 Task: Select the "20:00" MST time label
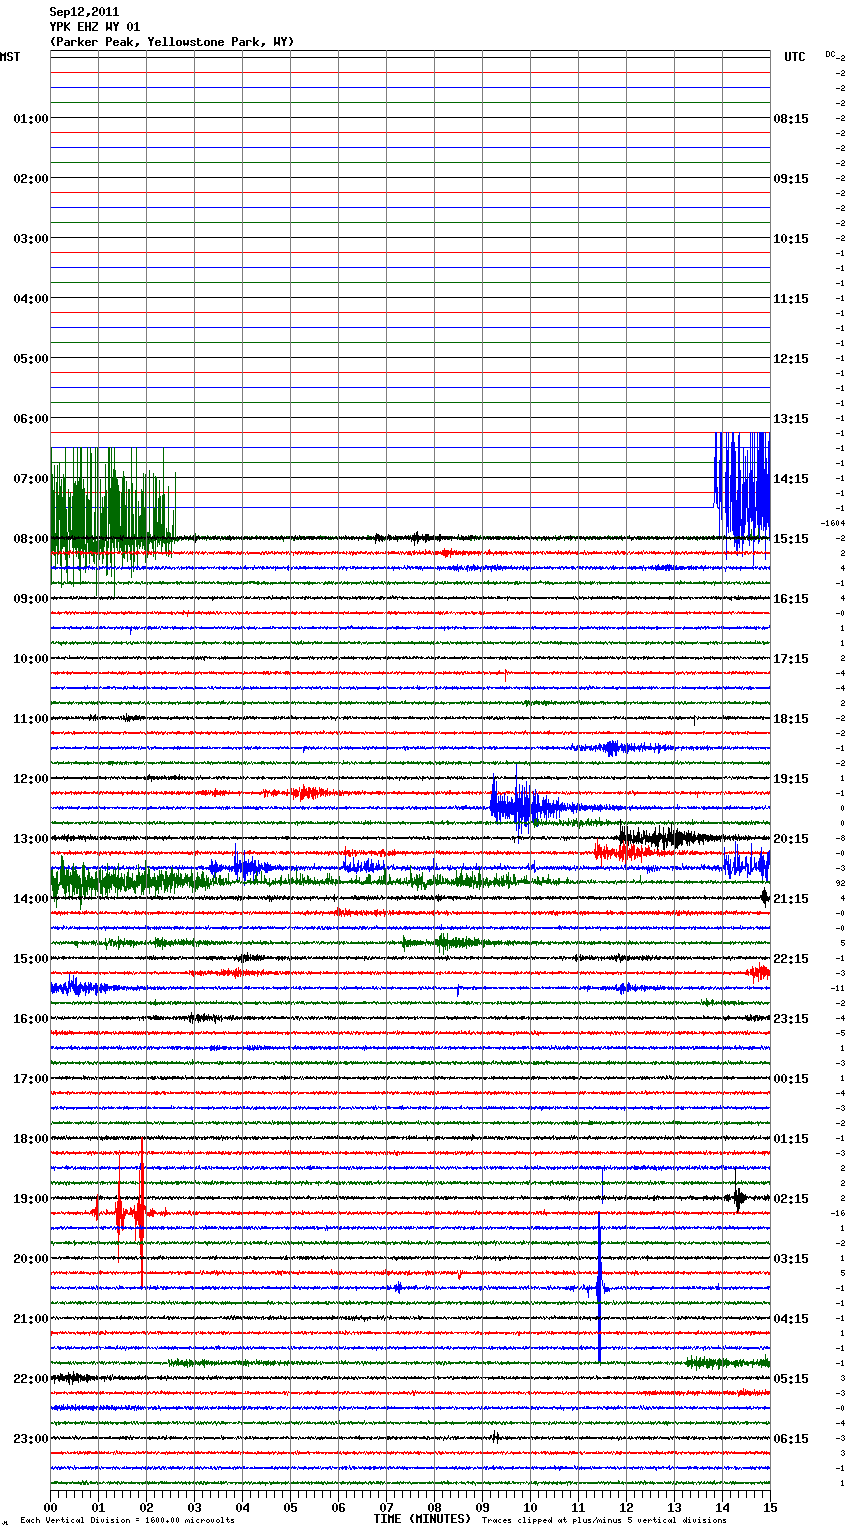click(31, 1259)
